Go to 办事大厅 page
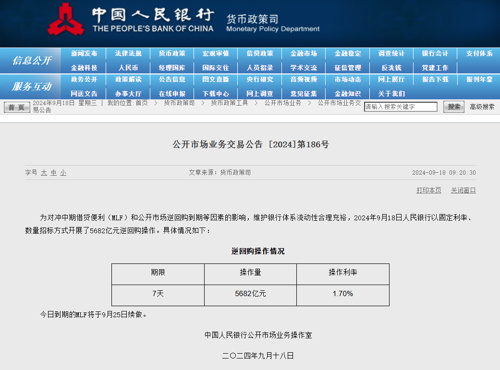The height and width of the screenshot is (370, 500). click(128, 94)
